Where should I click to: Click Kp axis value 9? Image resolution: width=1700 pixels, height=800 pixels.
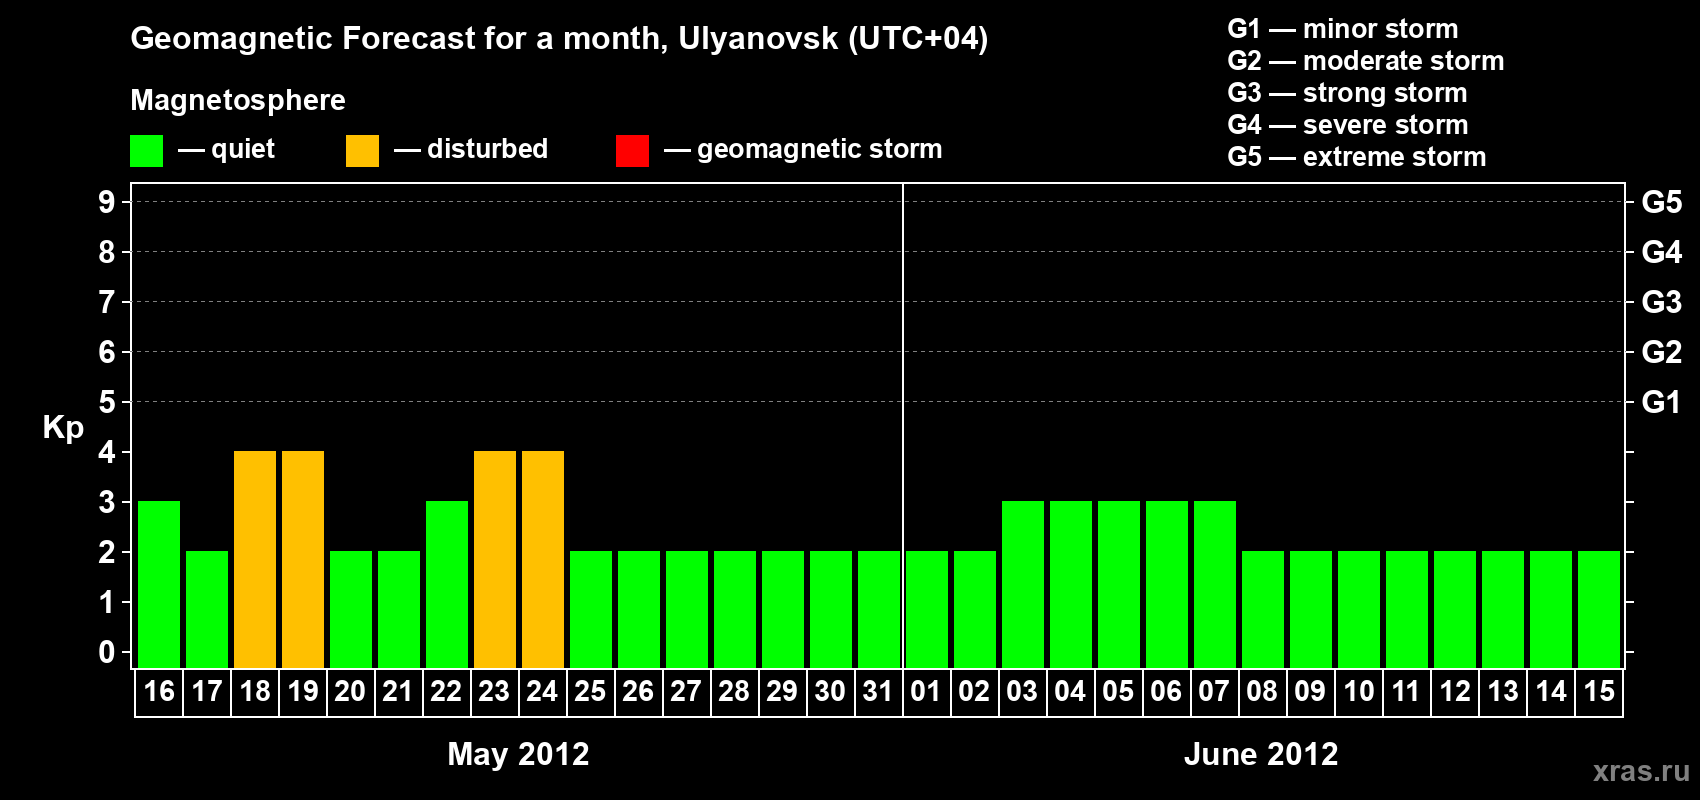pyautogui.click(x=107, y=202)
